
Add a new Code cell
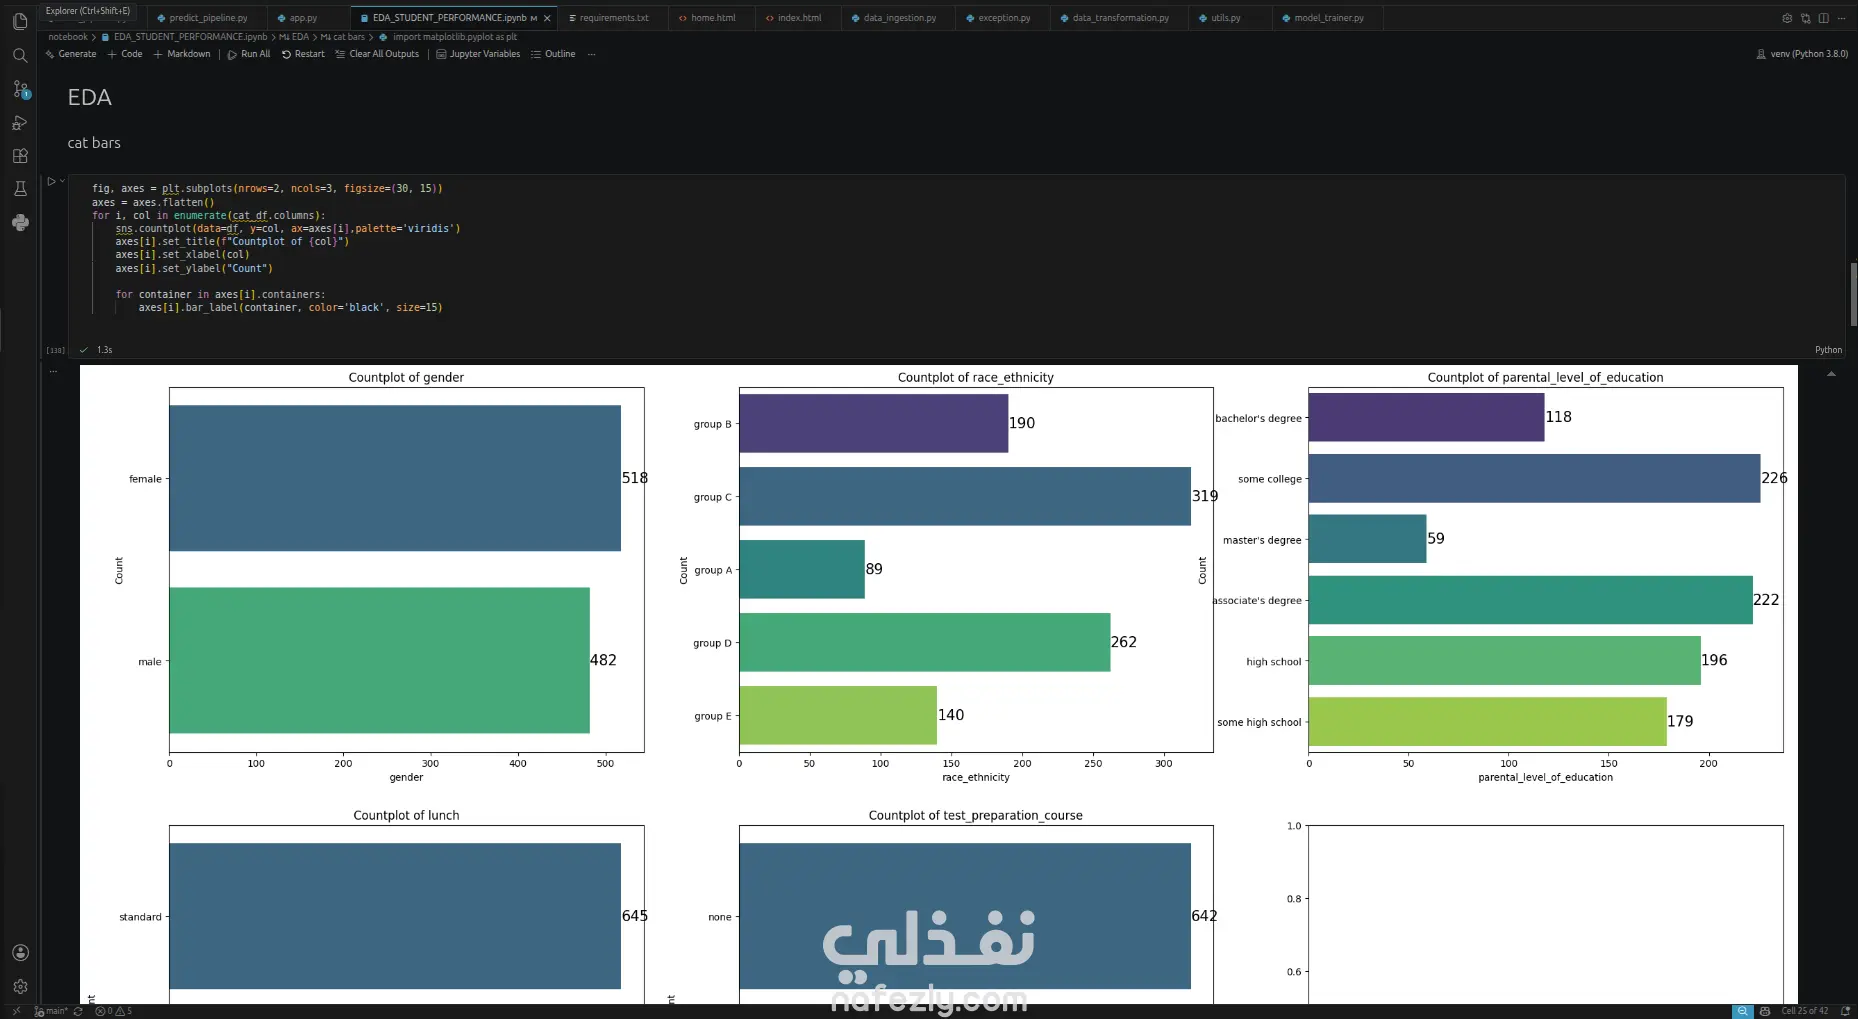pos(125,54)
